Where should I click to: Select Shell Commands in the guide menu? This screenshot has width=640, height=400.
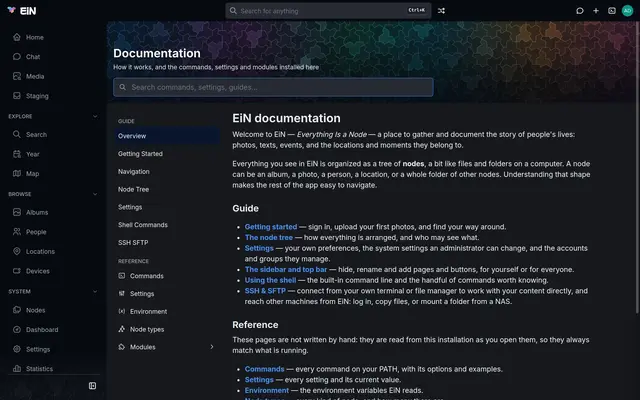167,225
